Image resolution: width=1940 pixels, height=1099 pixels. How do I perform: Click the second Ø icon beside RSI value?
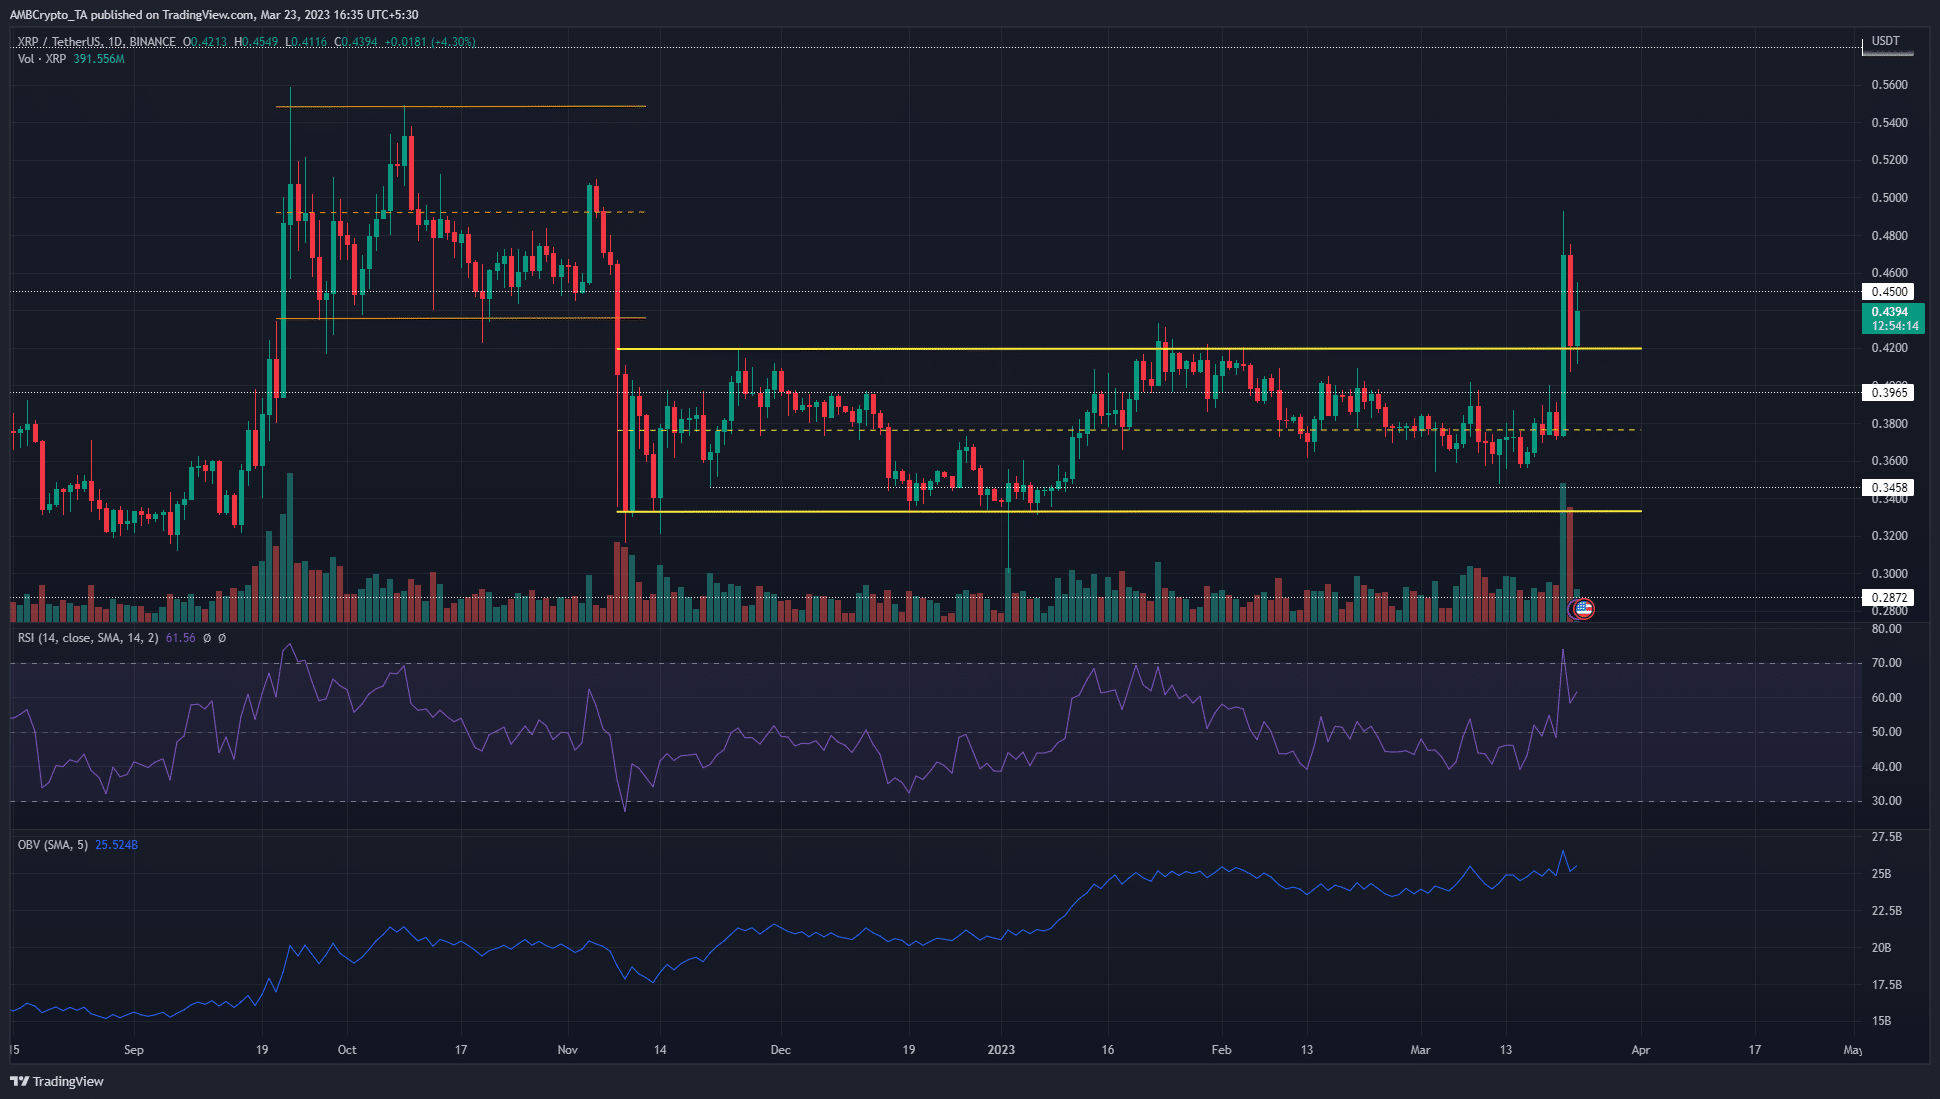[222, 638]
